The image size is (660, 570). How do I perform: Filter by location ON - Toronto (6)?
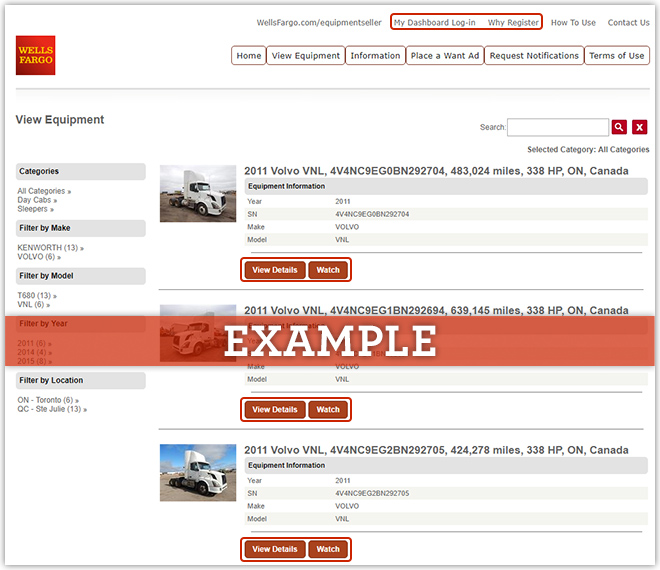[x=48, y=400]
